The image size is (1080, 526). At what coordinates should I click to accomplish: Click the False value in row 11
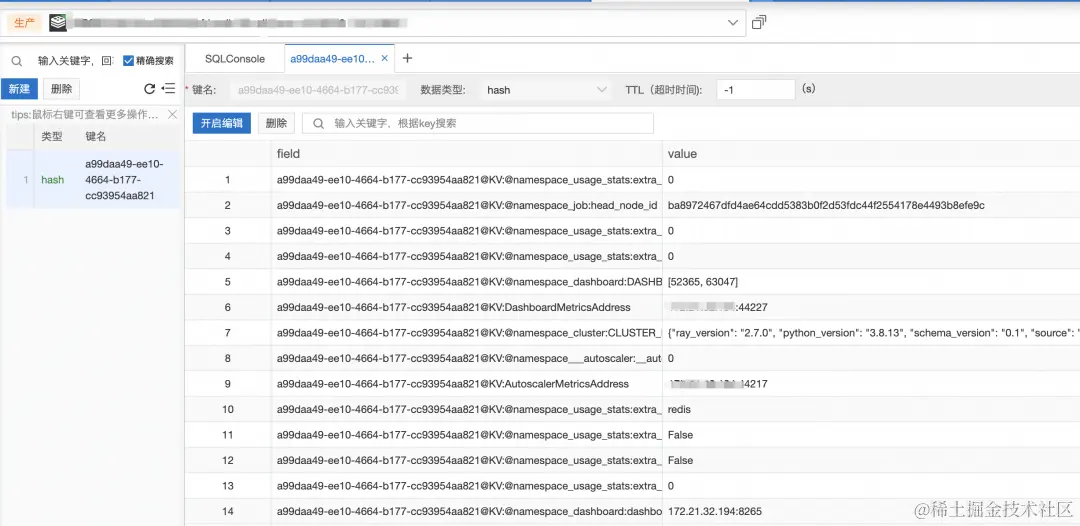pyautogui.click(x=681, y=434)
